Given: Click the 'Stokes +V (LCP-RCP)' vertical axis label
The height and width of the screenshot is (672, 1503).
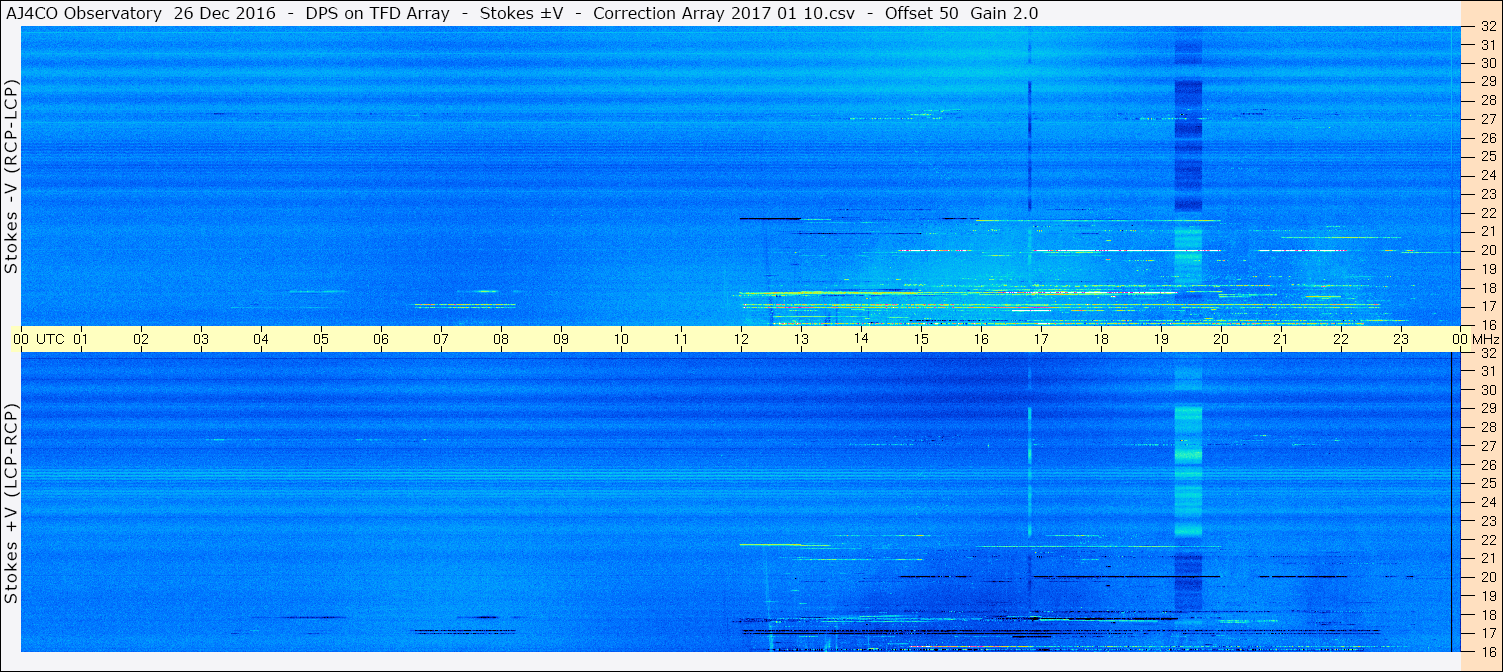Looking at the screenshot, I should click(x=12, y=505).
